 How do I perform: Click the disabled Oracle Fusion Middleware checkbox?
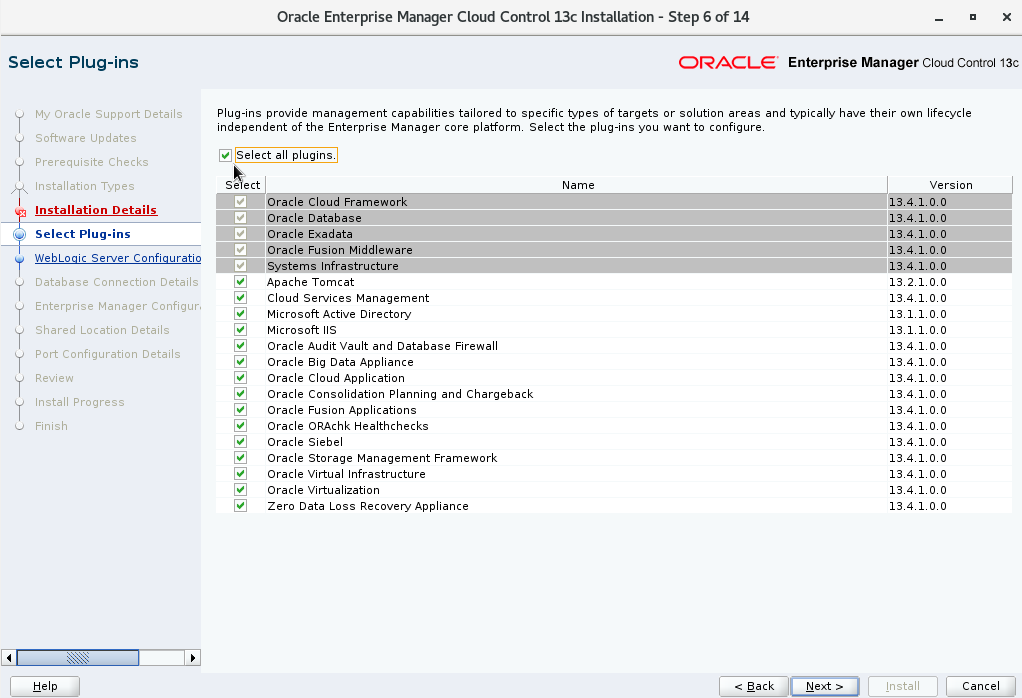(241, 250)
